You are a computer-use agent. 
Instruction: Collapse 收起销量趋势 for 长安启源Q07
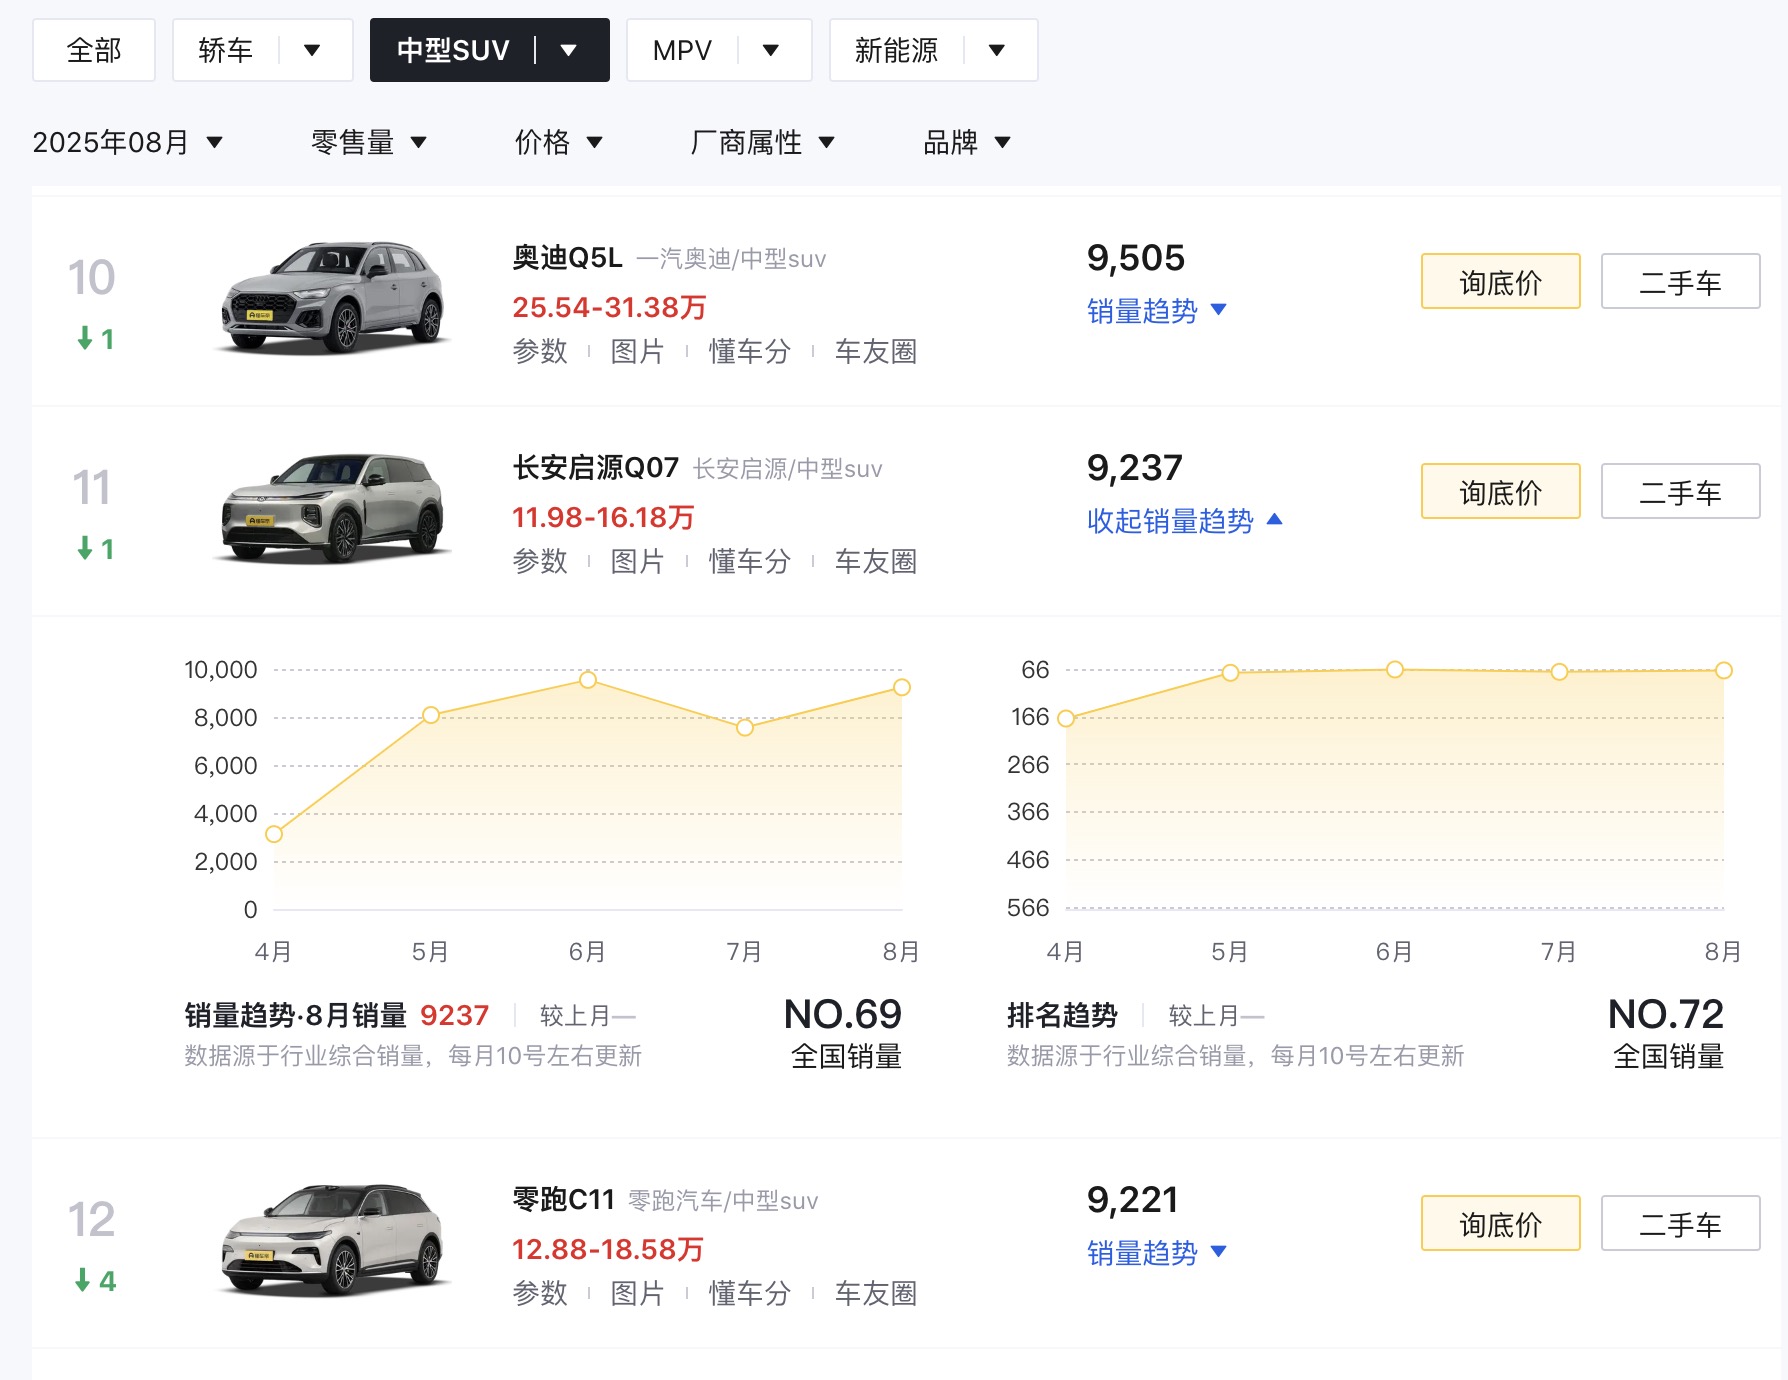(x=1184, y=521)
